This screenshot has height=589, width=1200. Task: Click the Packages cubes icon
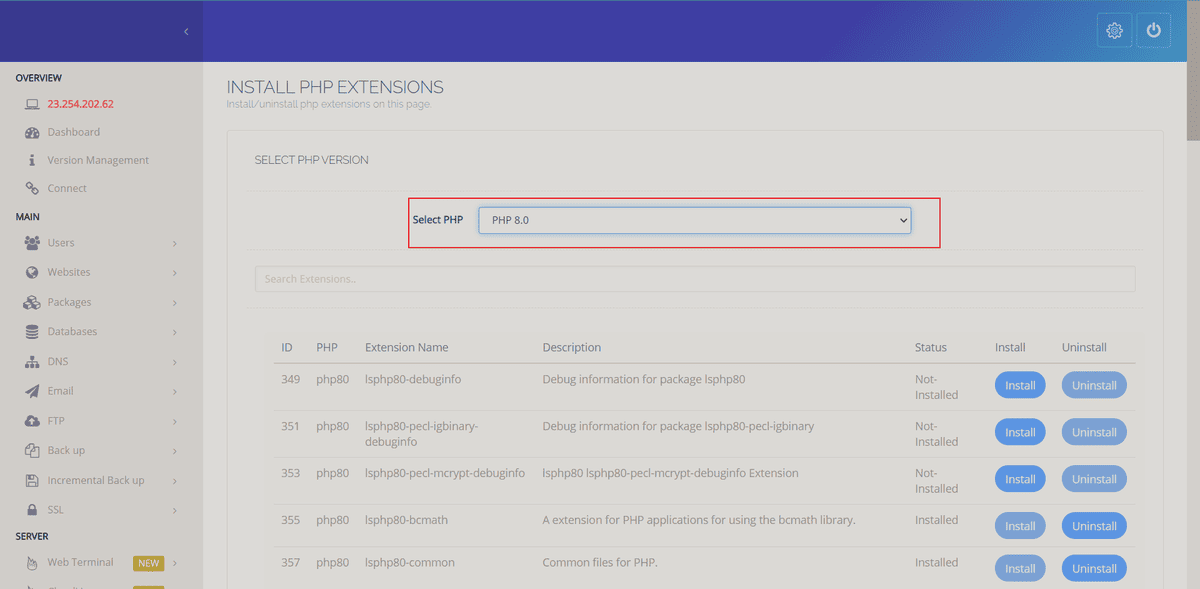(x=32, y=302)
